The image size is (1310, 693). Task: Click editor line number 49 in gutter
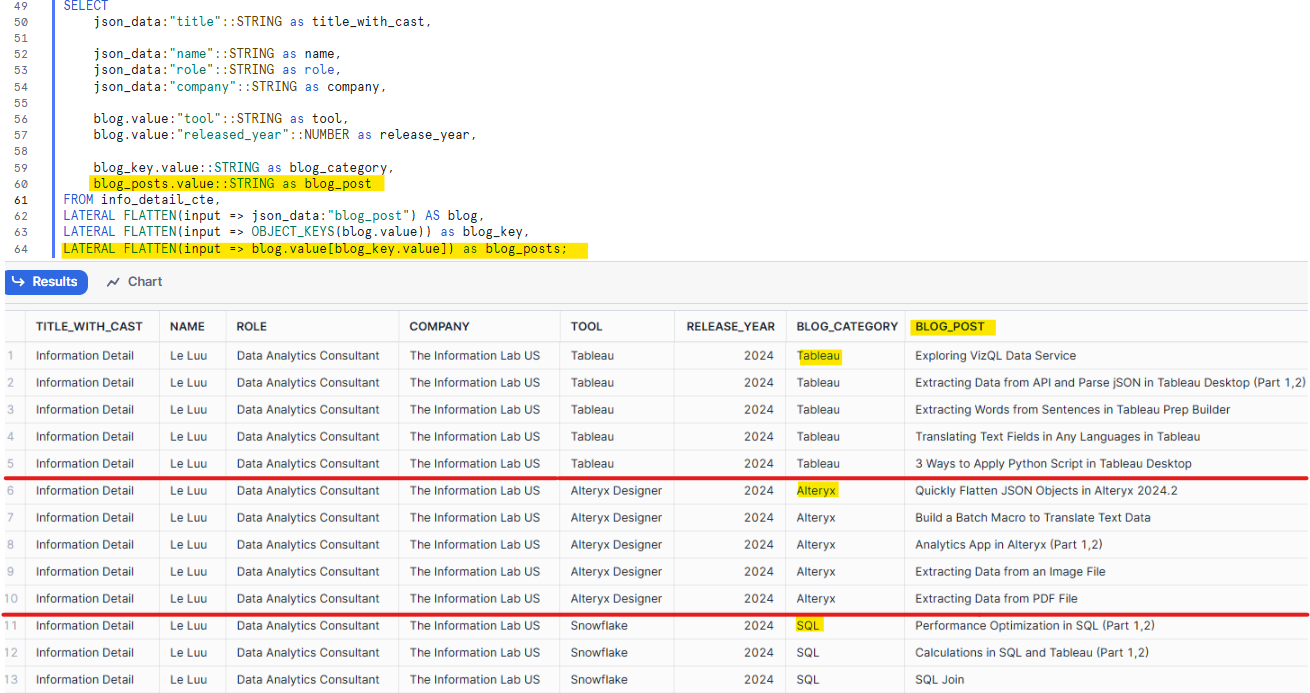[21, 6]
